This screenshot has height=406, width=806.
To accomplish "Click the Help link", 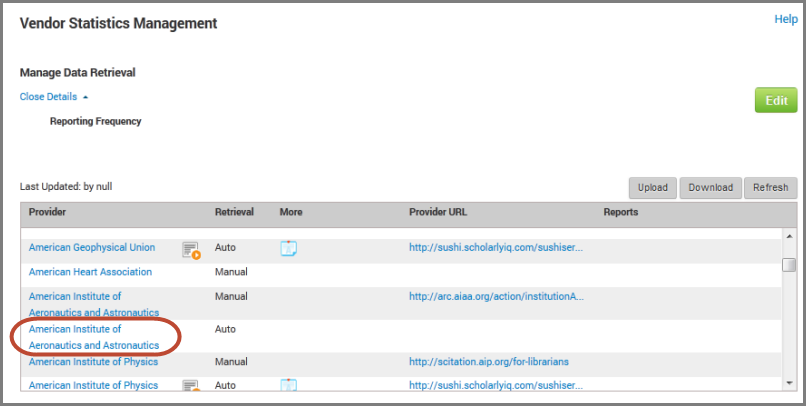I will (786, 19).
